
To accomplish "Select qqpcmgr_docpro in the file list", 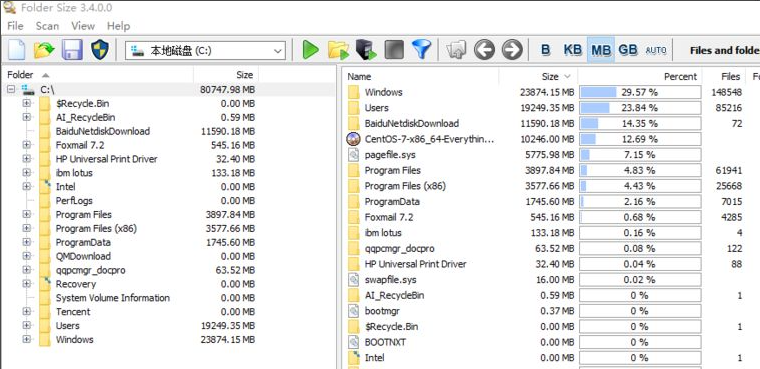I will [x=399, y=248].
